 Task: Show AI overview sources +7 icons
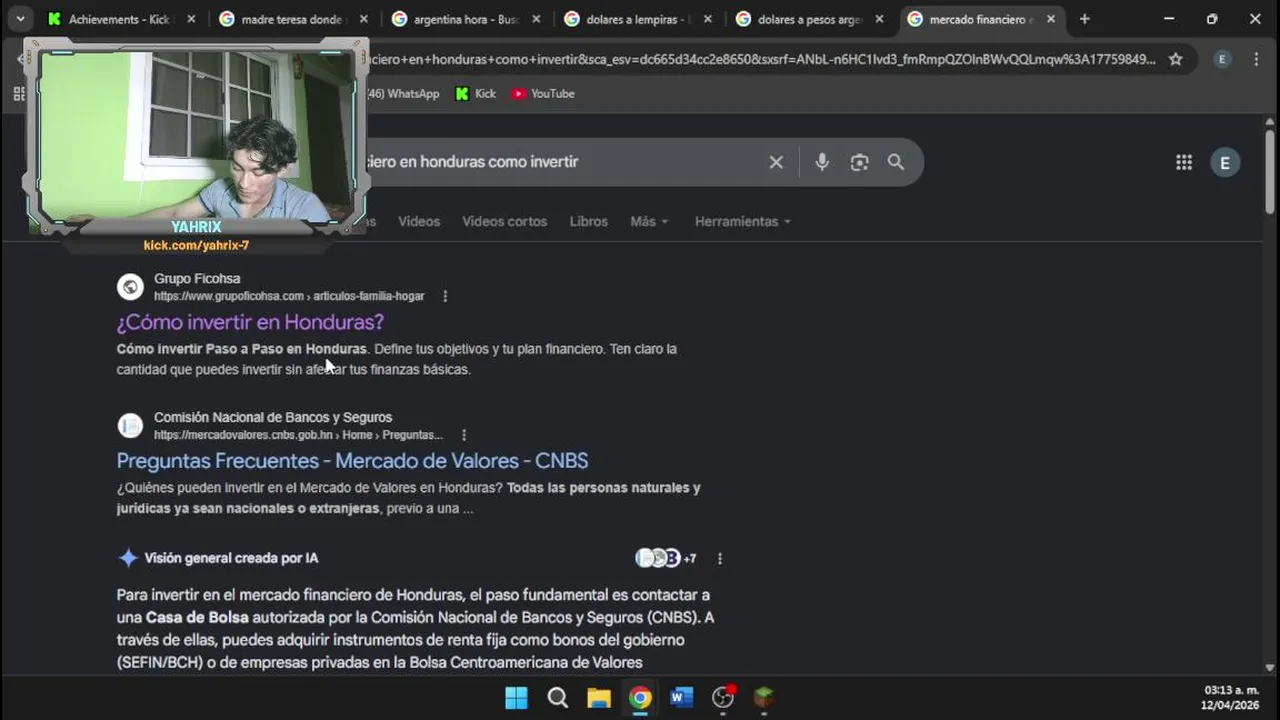pos(665,558)
